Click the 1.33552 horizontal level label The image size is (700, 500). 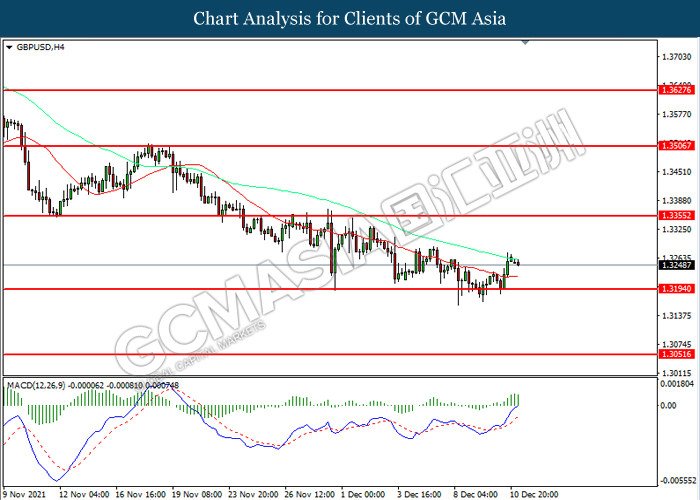pos(677,216)
